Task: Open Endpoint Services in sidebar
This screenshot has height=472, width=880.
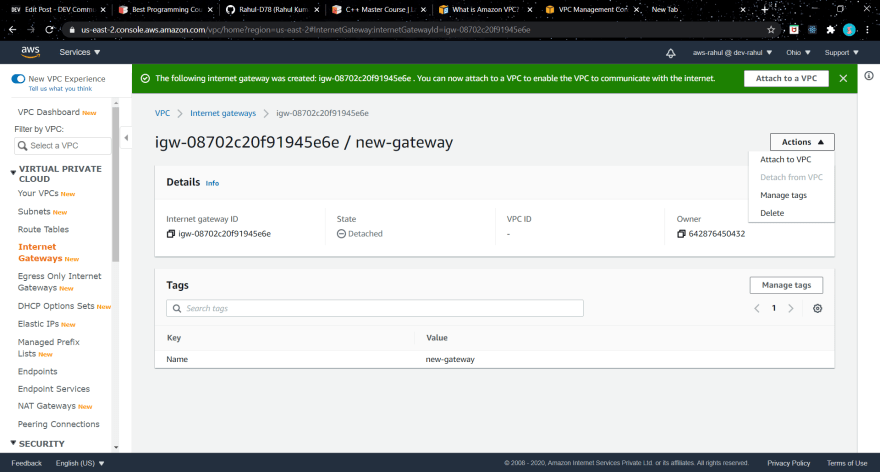Action: click(53, 389)
